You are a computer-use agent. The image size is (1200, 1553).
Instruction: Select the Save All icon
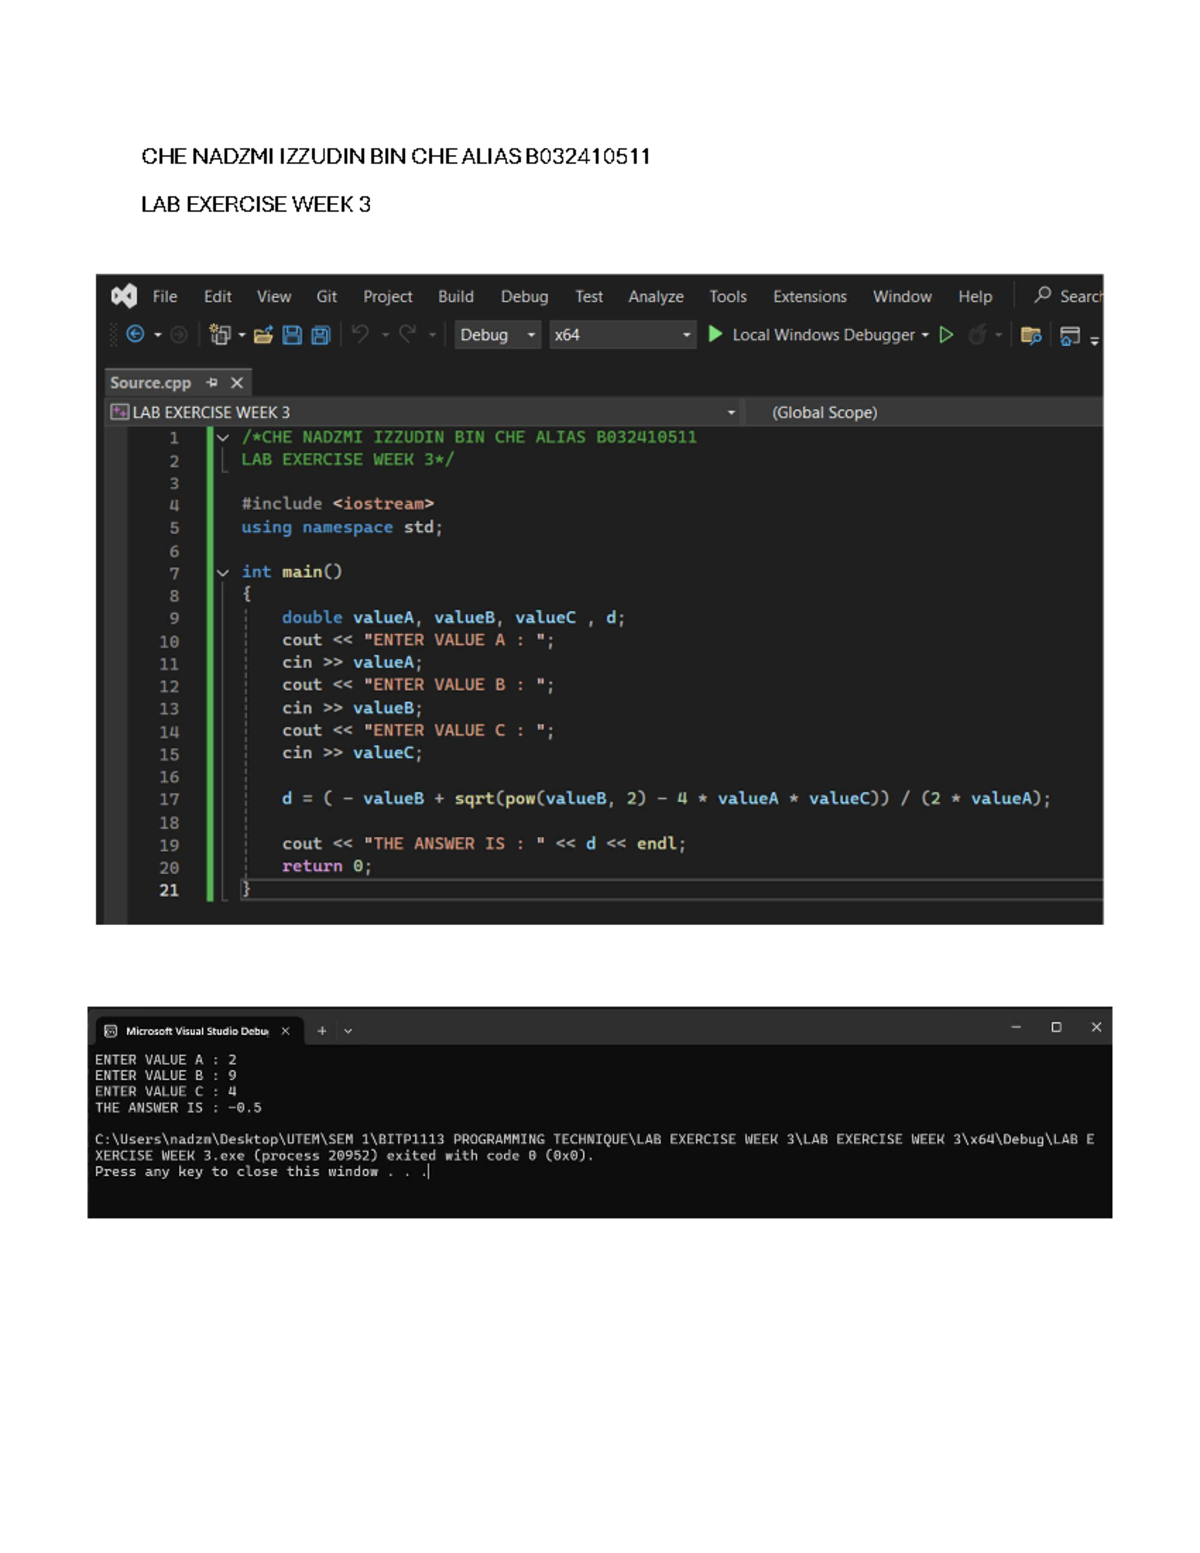tap(320, 334)
